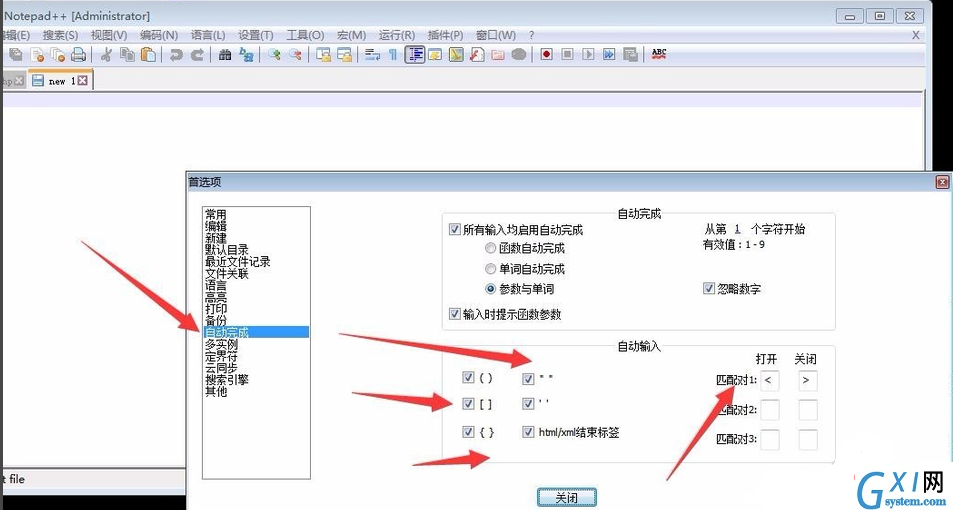Viewport: 953px width, 510px height.
Task: Toggle the Word Wrap toolbar icon
Action: 372,55
